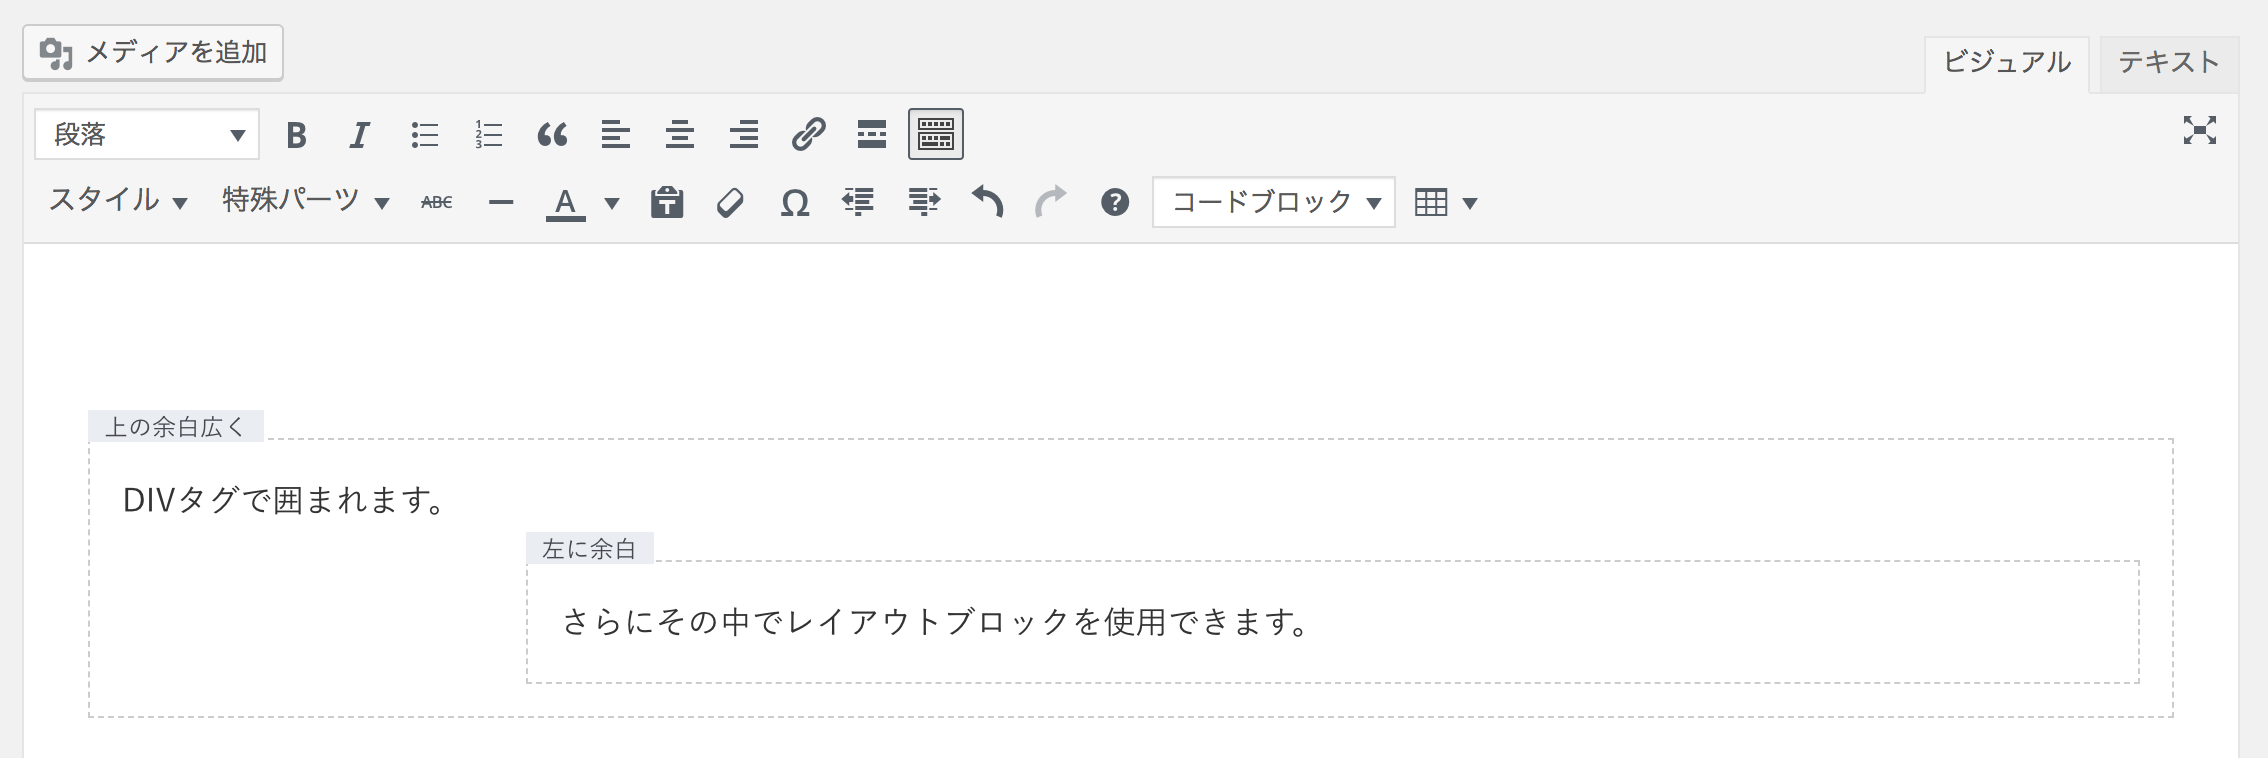Open the スタイル dropdown menu

point(118,202)
